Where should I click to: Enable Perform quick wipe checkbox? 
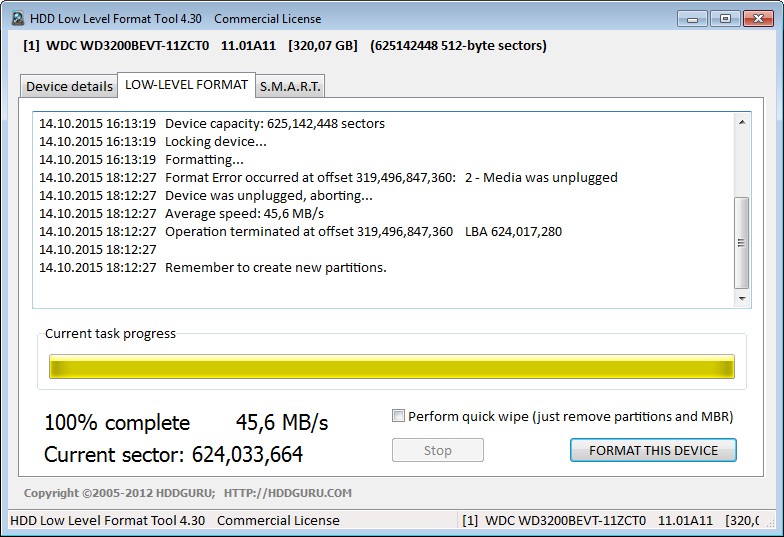tap(398, 416)
